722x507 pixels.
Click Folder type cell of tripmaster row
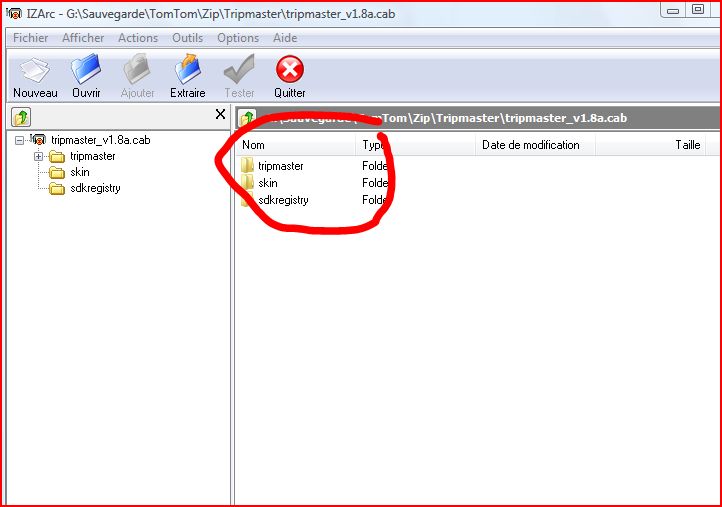376,166
